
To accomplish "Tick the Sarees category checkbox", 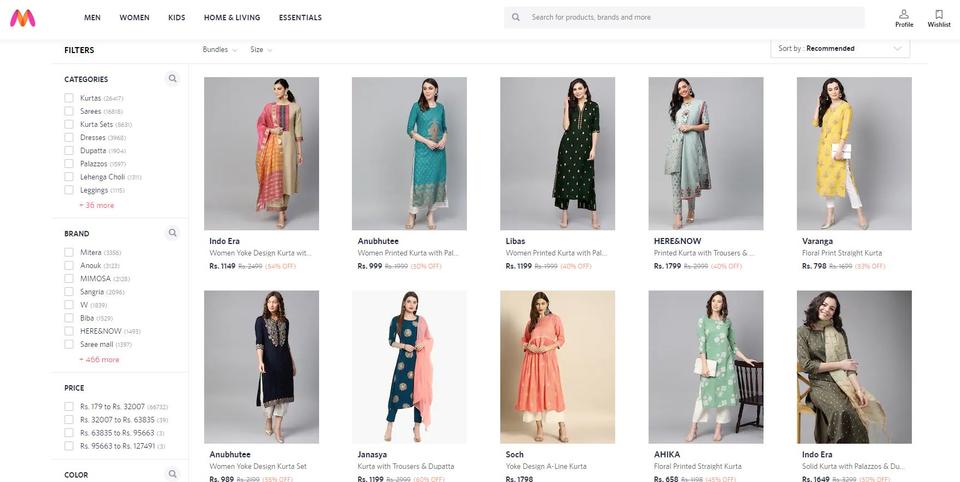I will 69,111.
